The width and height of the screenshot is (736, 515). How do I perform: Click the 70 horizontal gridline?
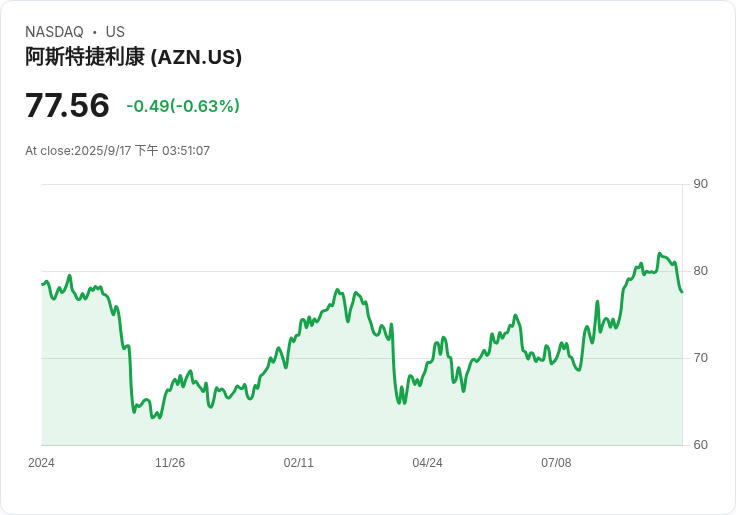362,358
